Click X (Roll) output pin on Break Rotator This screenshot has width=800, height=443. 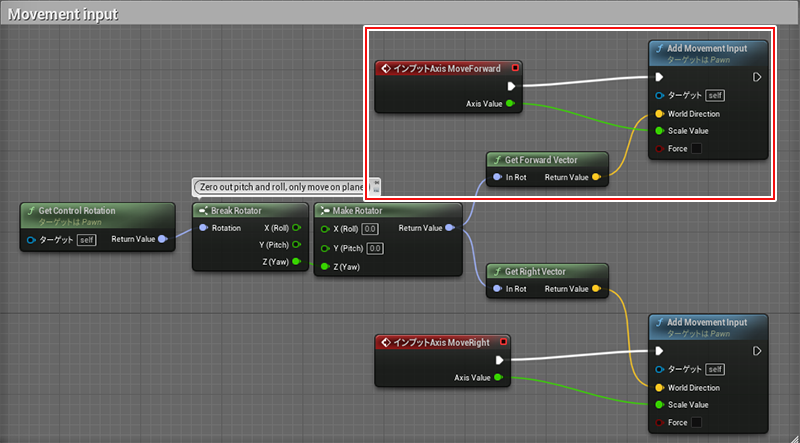coord(296,228)
